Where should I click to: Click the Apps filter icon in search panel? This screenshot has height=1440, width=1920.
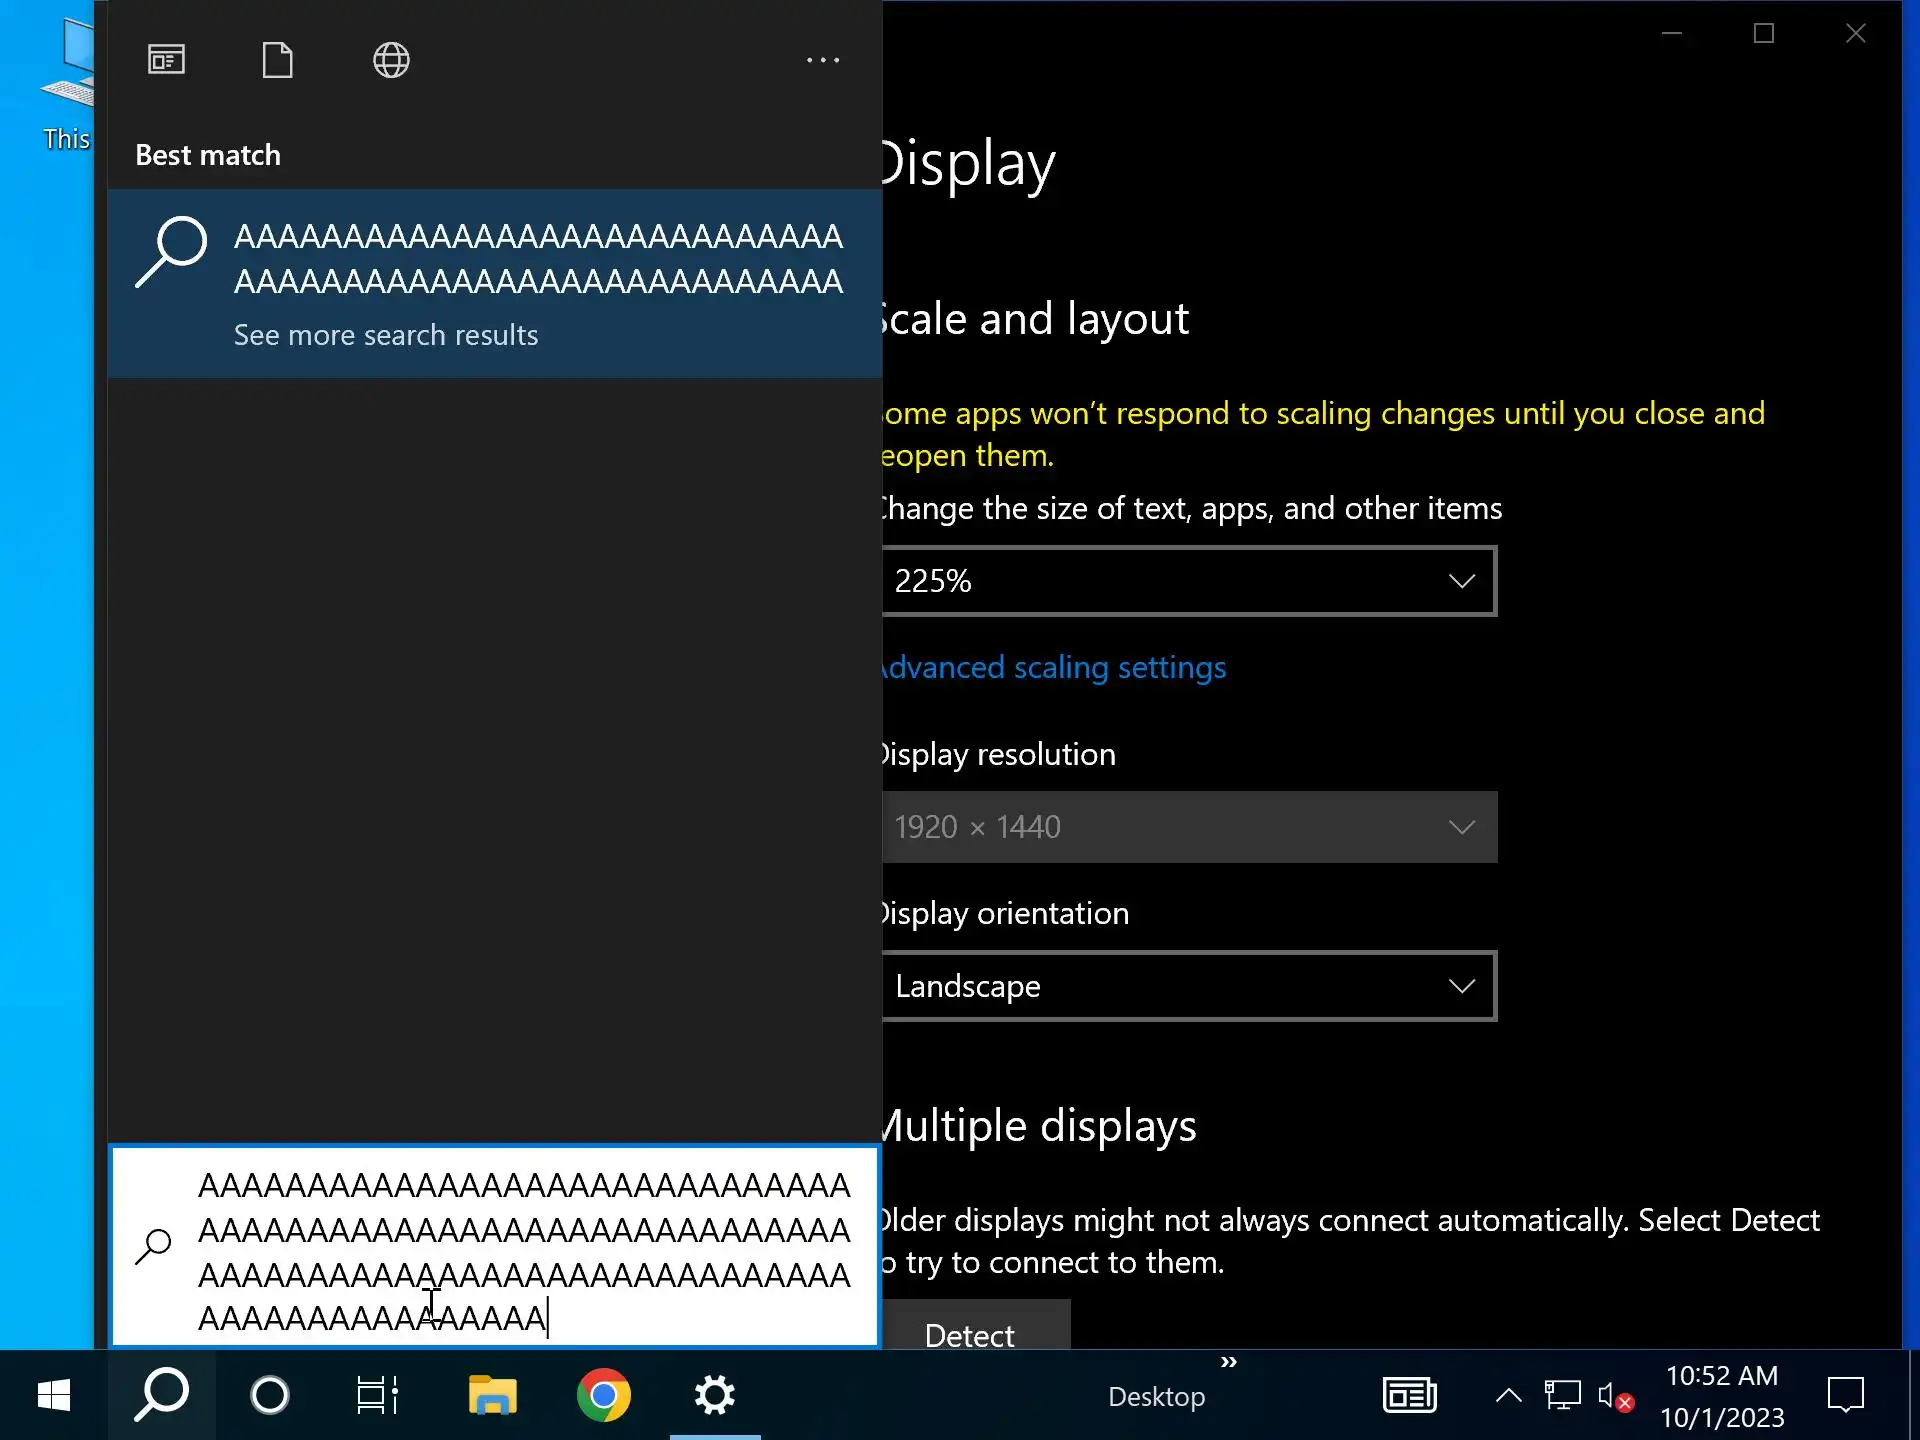166,60
